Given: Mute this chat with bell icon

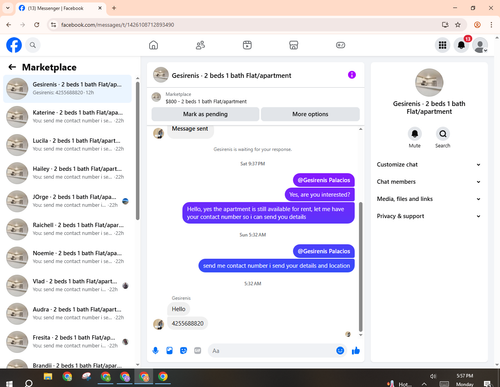Looking at the screenshot, I should click(x=414, y=134).
